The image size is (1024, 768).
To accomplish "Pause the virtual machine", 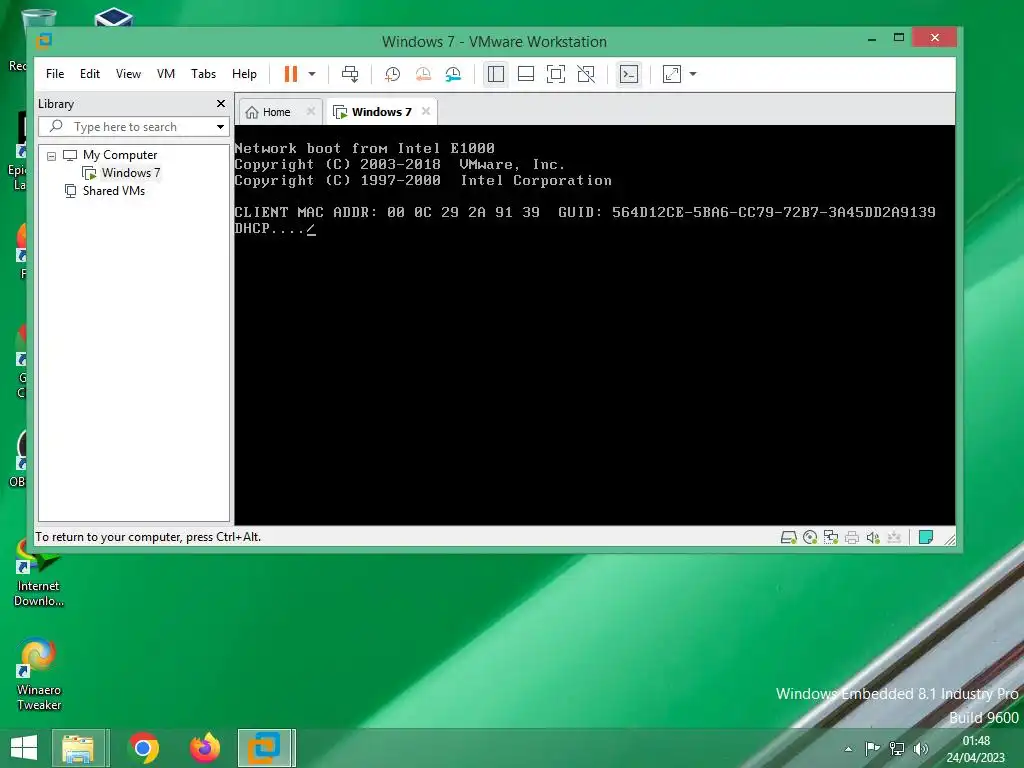I will tap(291, 74).
